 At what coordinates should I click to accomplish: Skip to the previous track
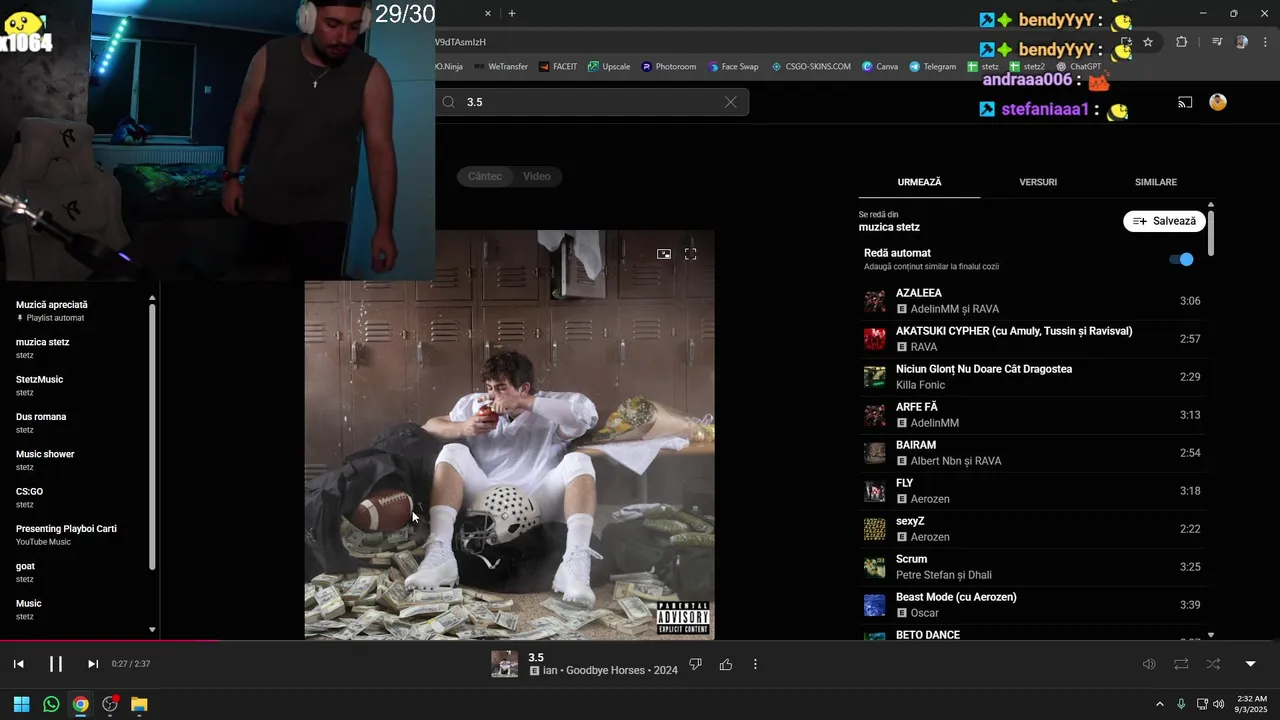18,664
